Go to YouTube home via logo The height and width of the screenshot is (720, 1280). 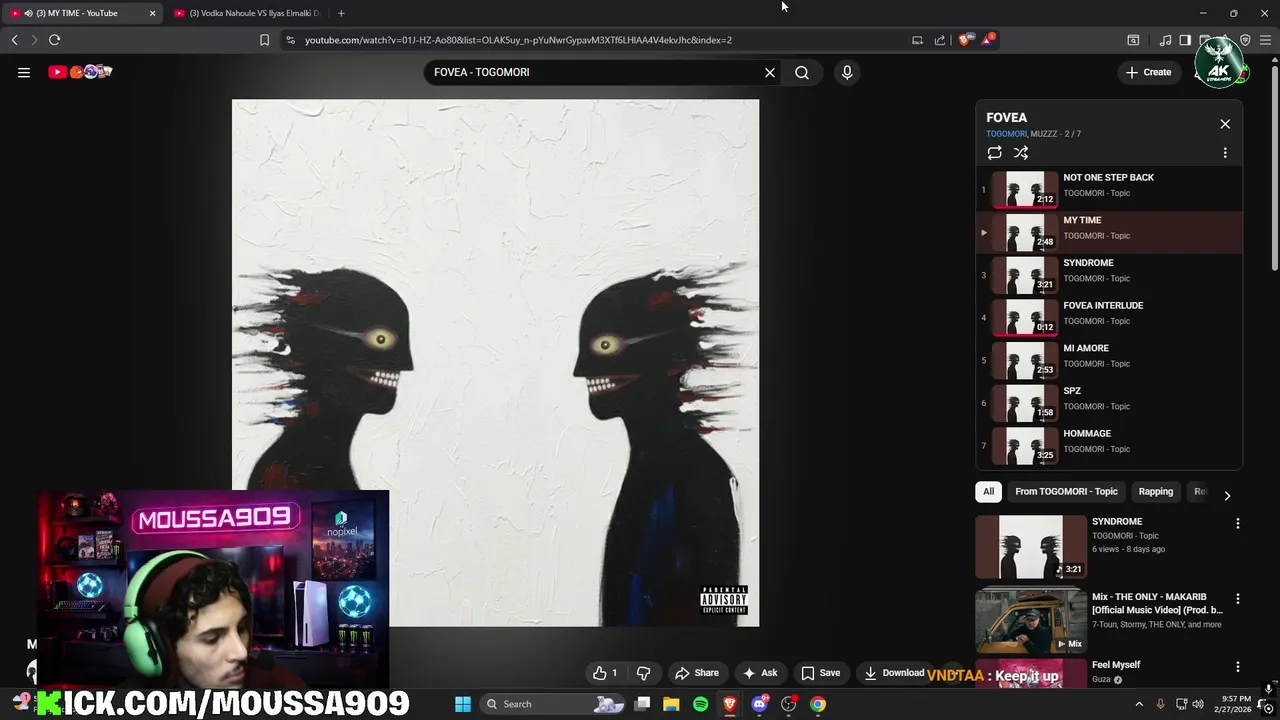[x=80, y=72]
